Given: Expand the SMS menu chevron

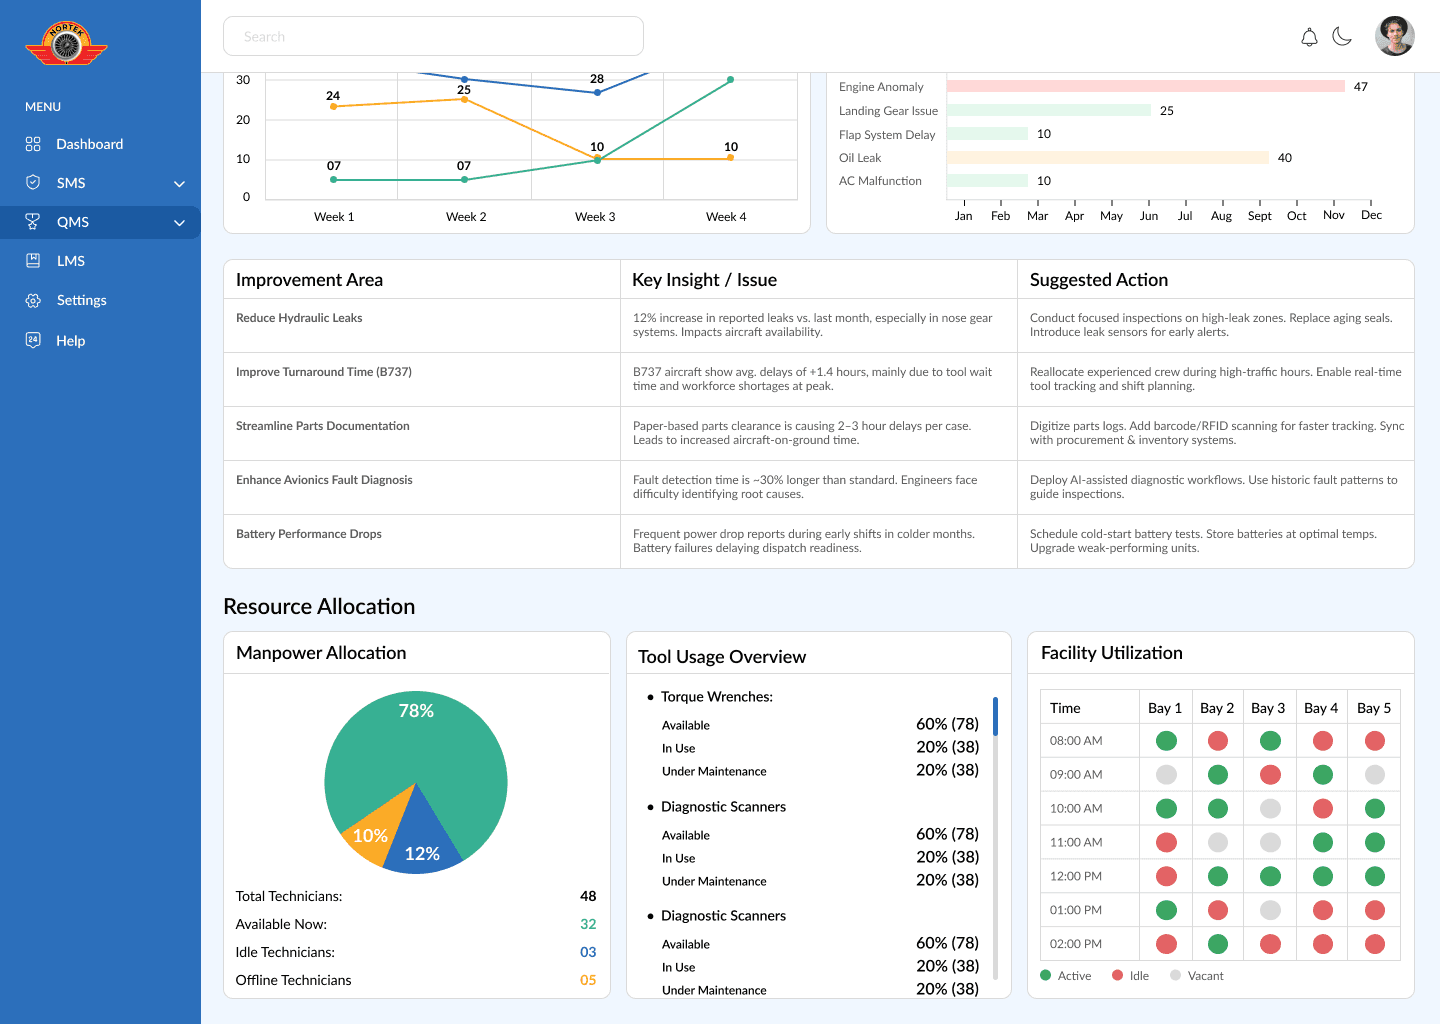Looking at the screenshot, I should 180,184.
